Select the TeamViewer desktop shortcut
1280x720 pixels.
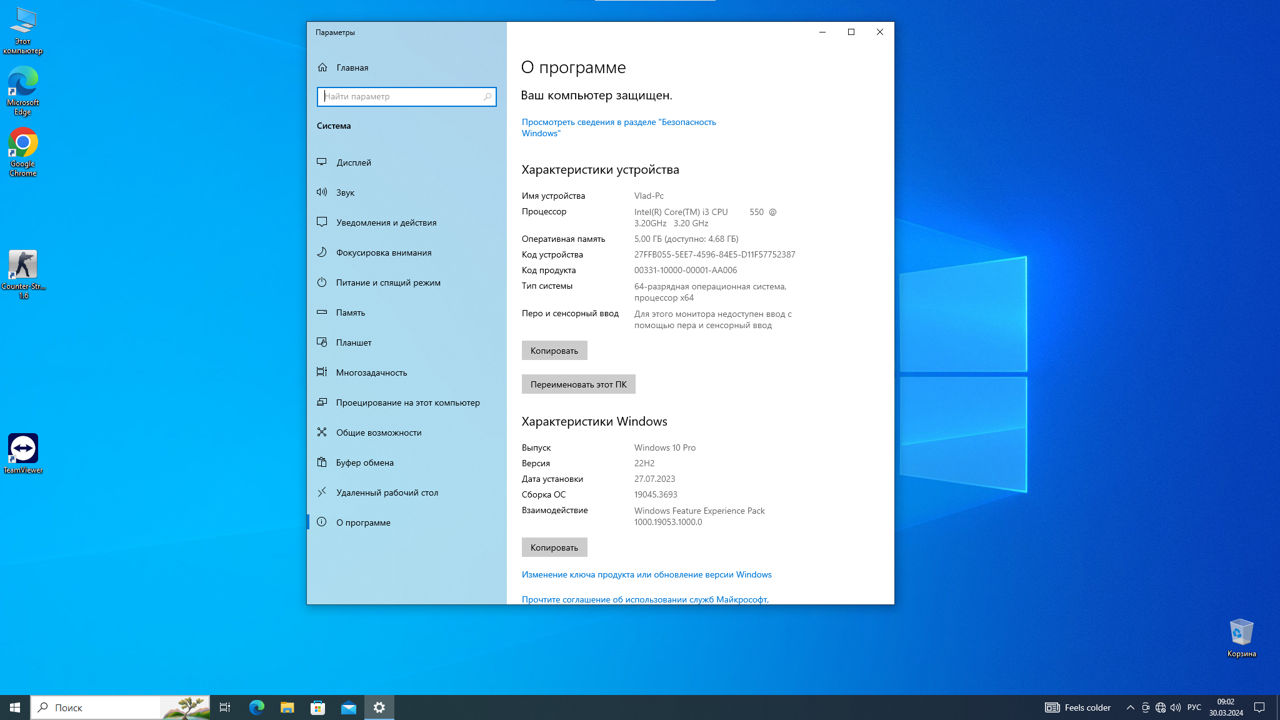pyautogui.click(x=23, y=453)
